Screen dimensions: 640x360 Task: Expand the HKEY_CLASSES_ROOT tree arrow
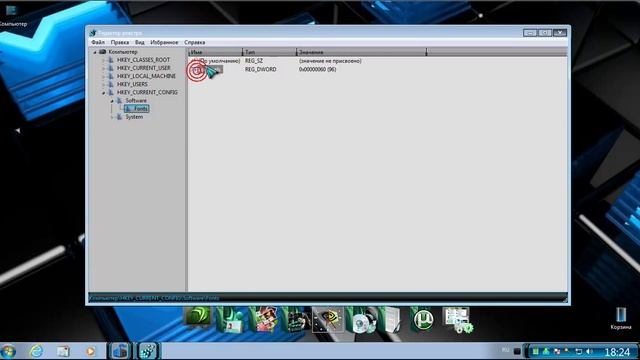click(104, 60)
